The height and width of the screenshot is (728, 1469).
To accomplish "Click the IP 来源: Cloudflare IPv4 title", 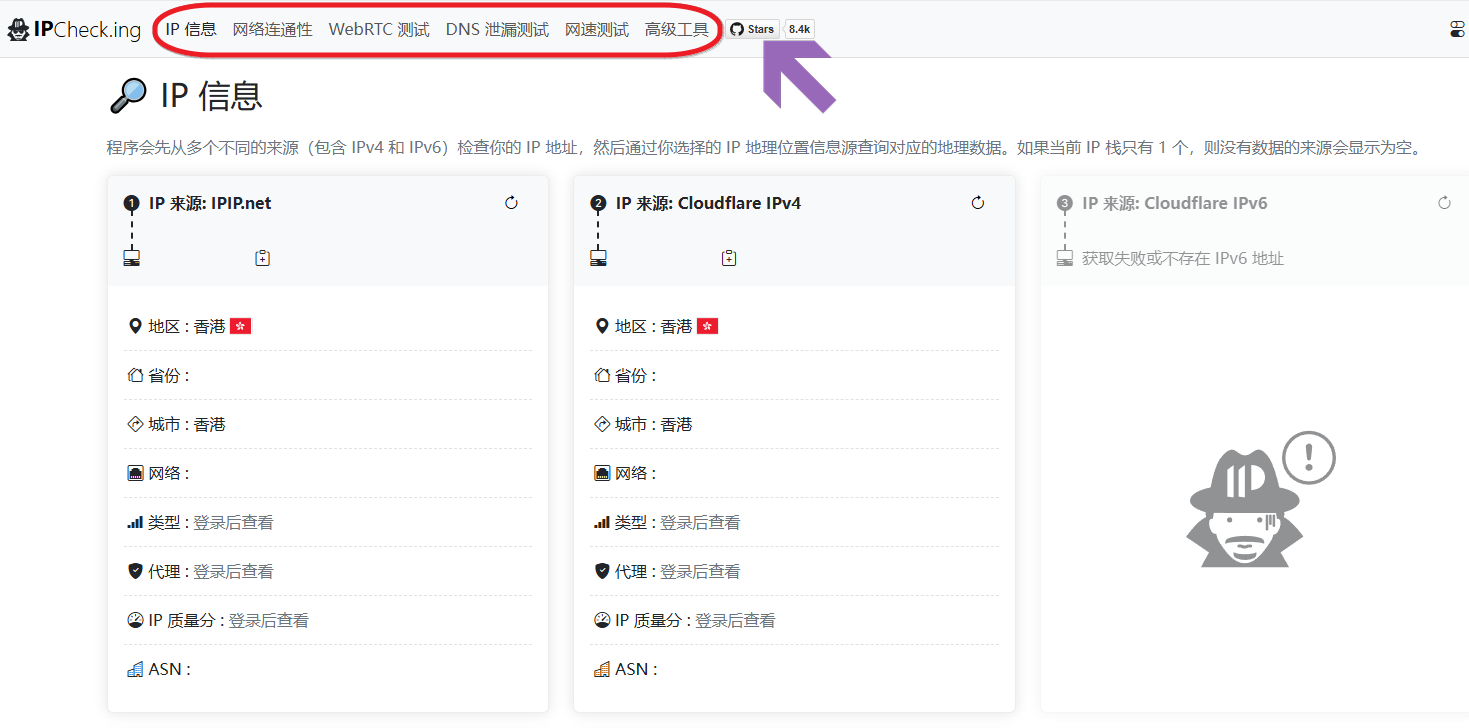I will 708,203.
